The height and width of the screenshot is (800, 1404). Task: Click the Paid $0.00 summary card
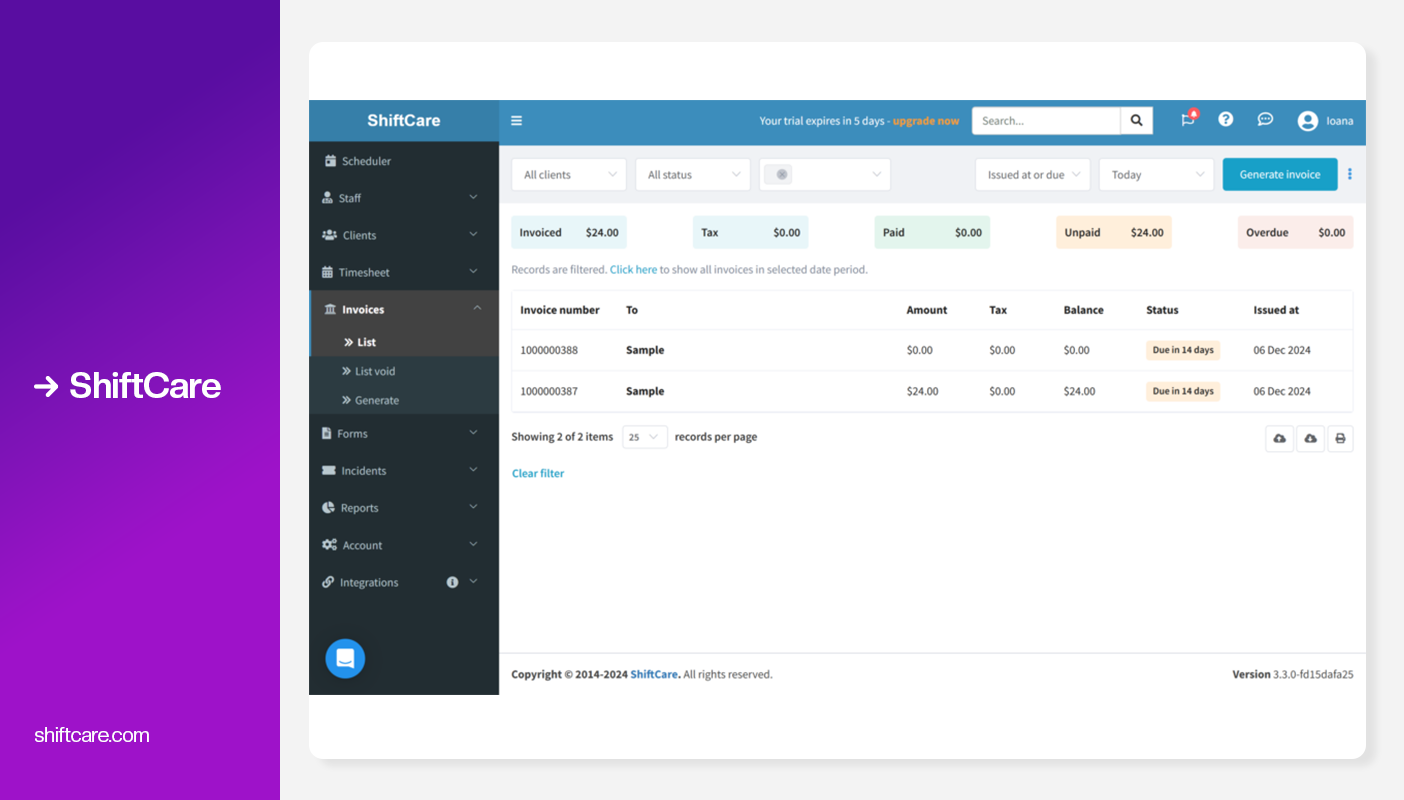pos(932,232)
